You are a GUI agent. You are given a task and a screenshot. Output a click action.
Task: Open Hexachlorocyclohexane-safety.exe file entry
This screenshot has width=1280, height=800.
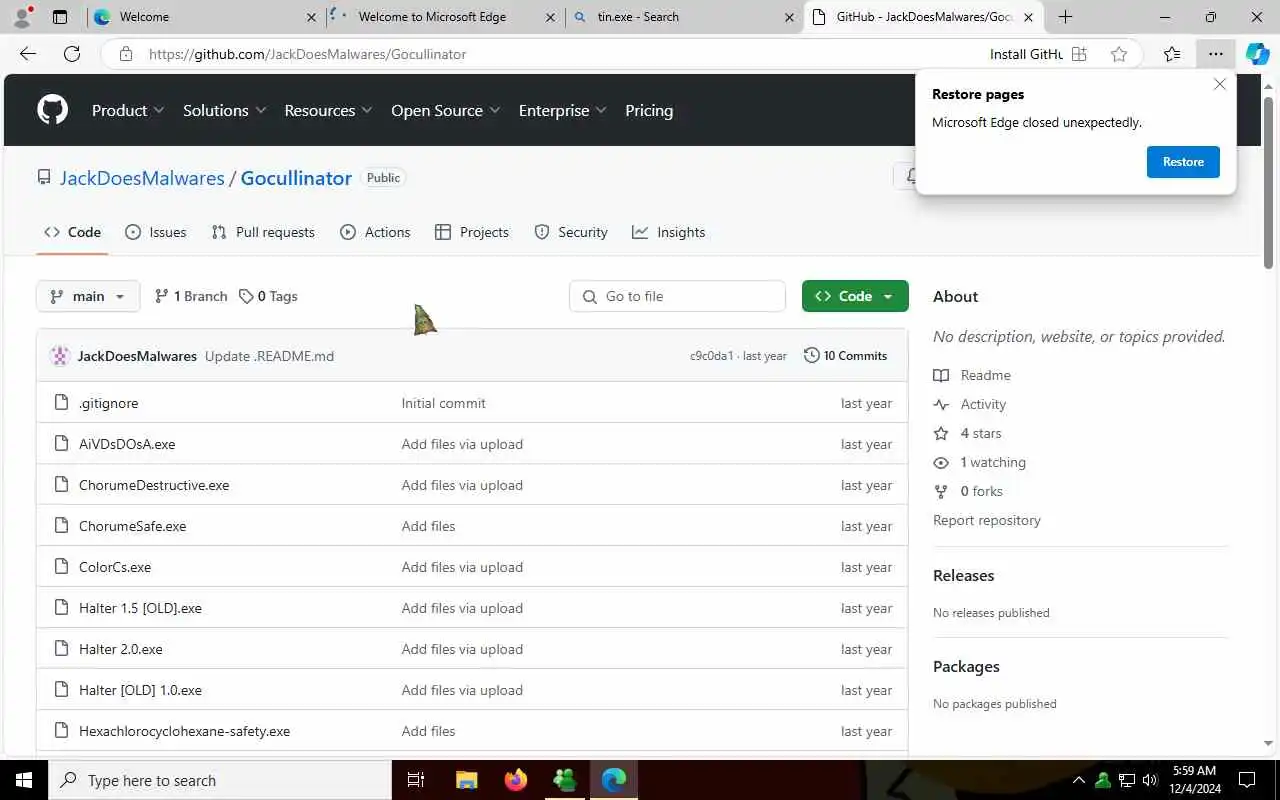184,731
